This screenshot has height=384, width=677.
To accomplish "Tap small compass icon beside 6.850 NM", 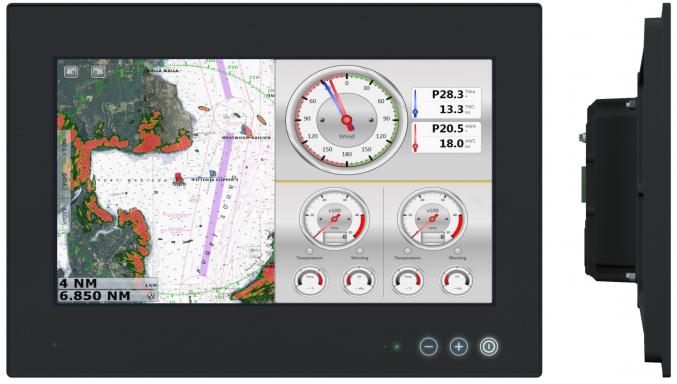I will pyautogui.click(x=151, y=296).
